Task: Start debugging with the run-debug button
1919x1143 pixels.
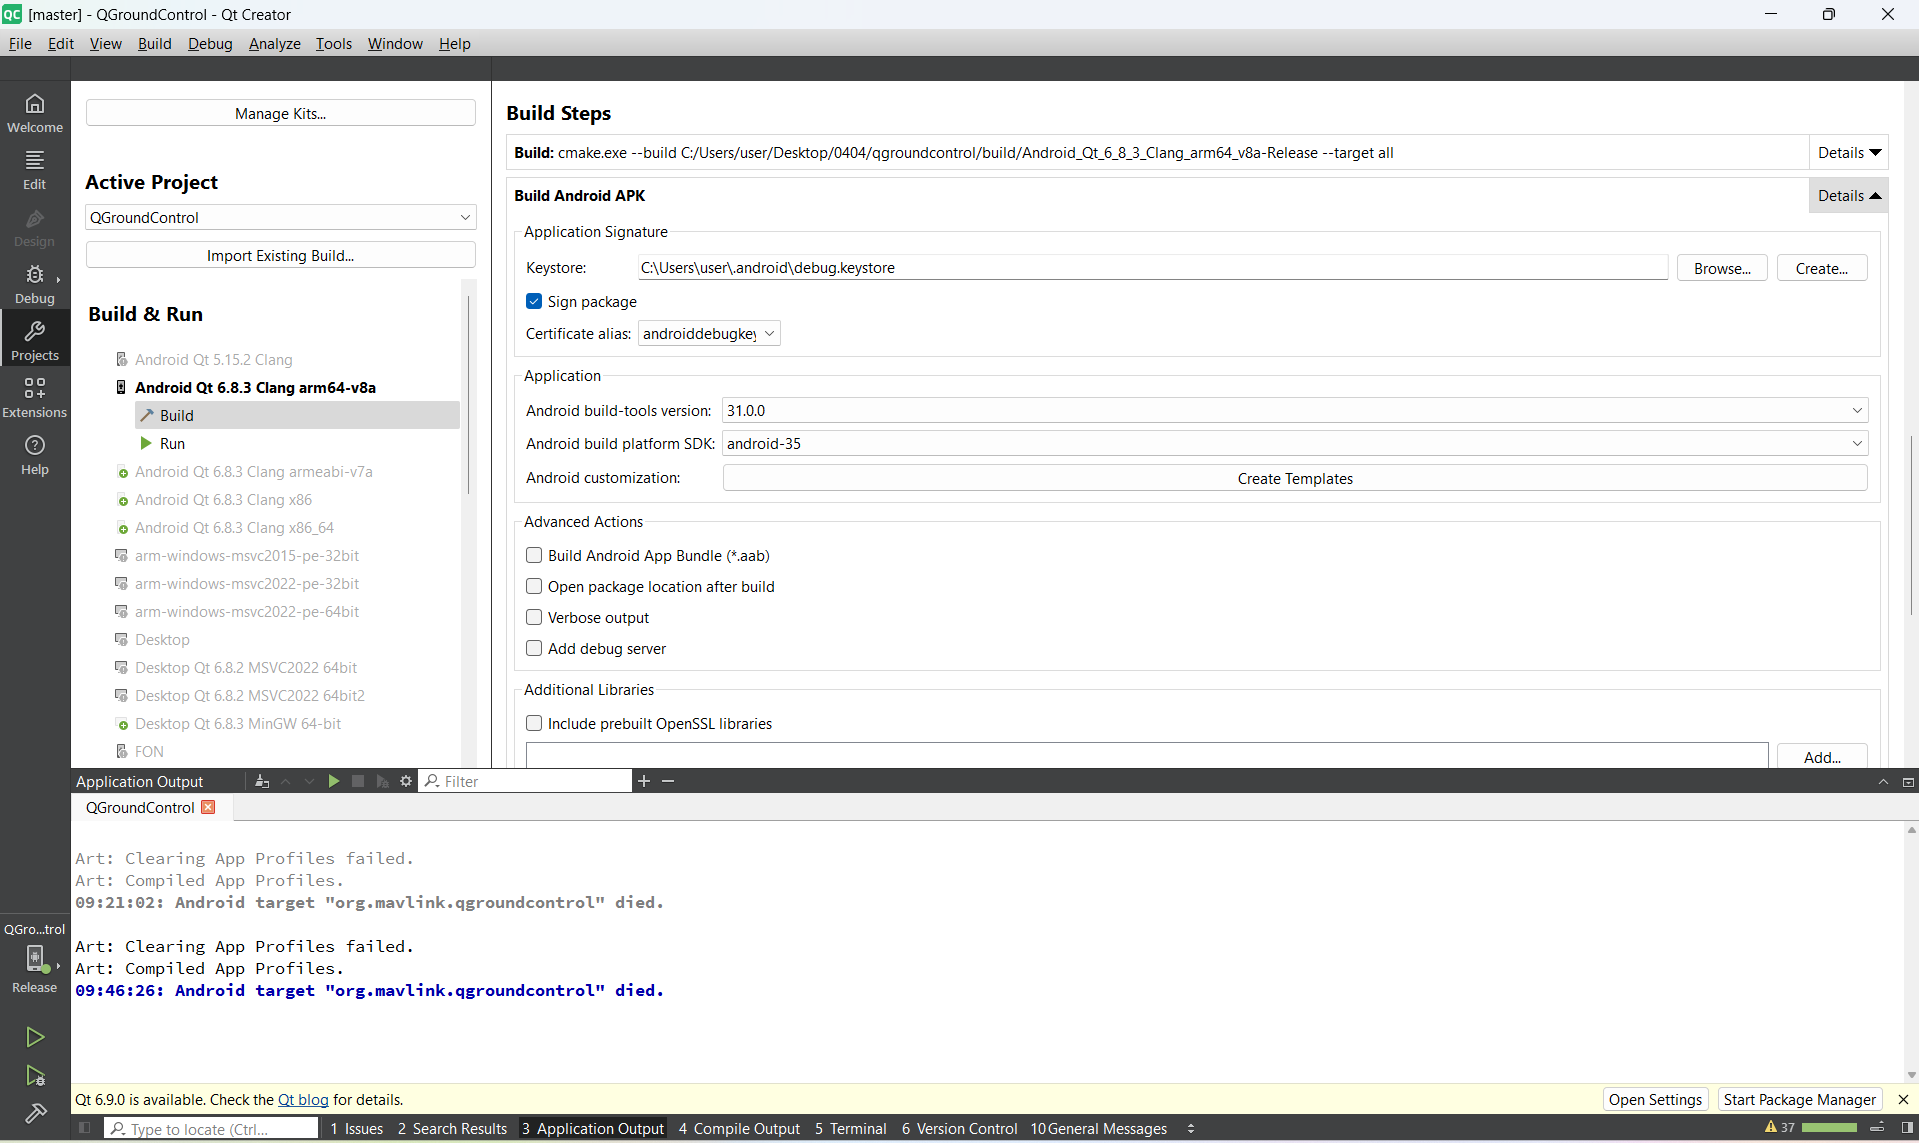Action: point(35,1076)
